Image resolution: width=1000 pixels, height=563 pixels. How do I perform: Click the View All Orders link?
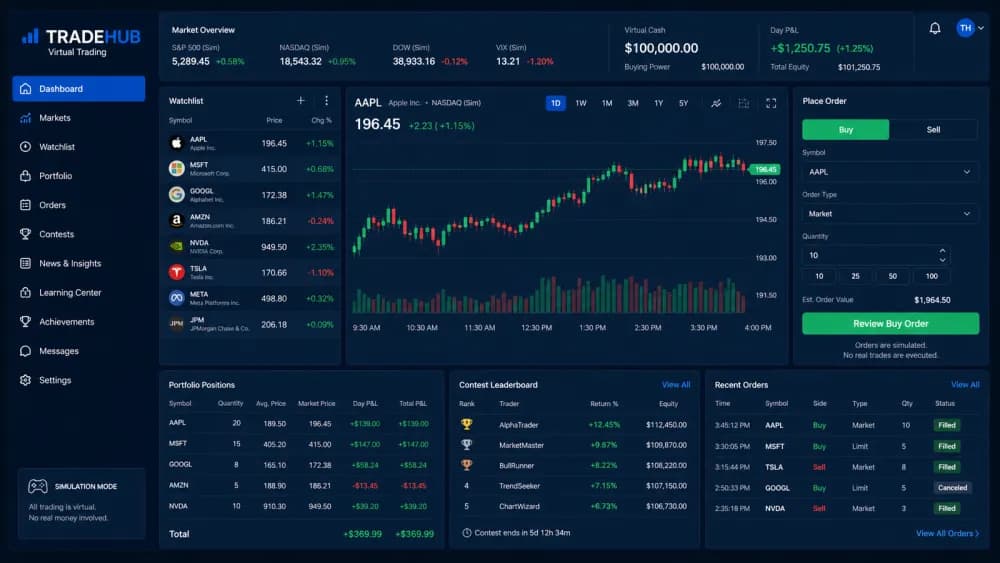(948, 533)
